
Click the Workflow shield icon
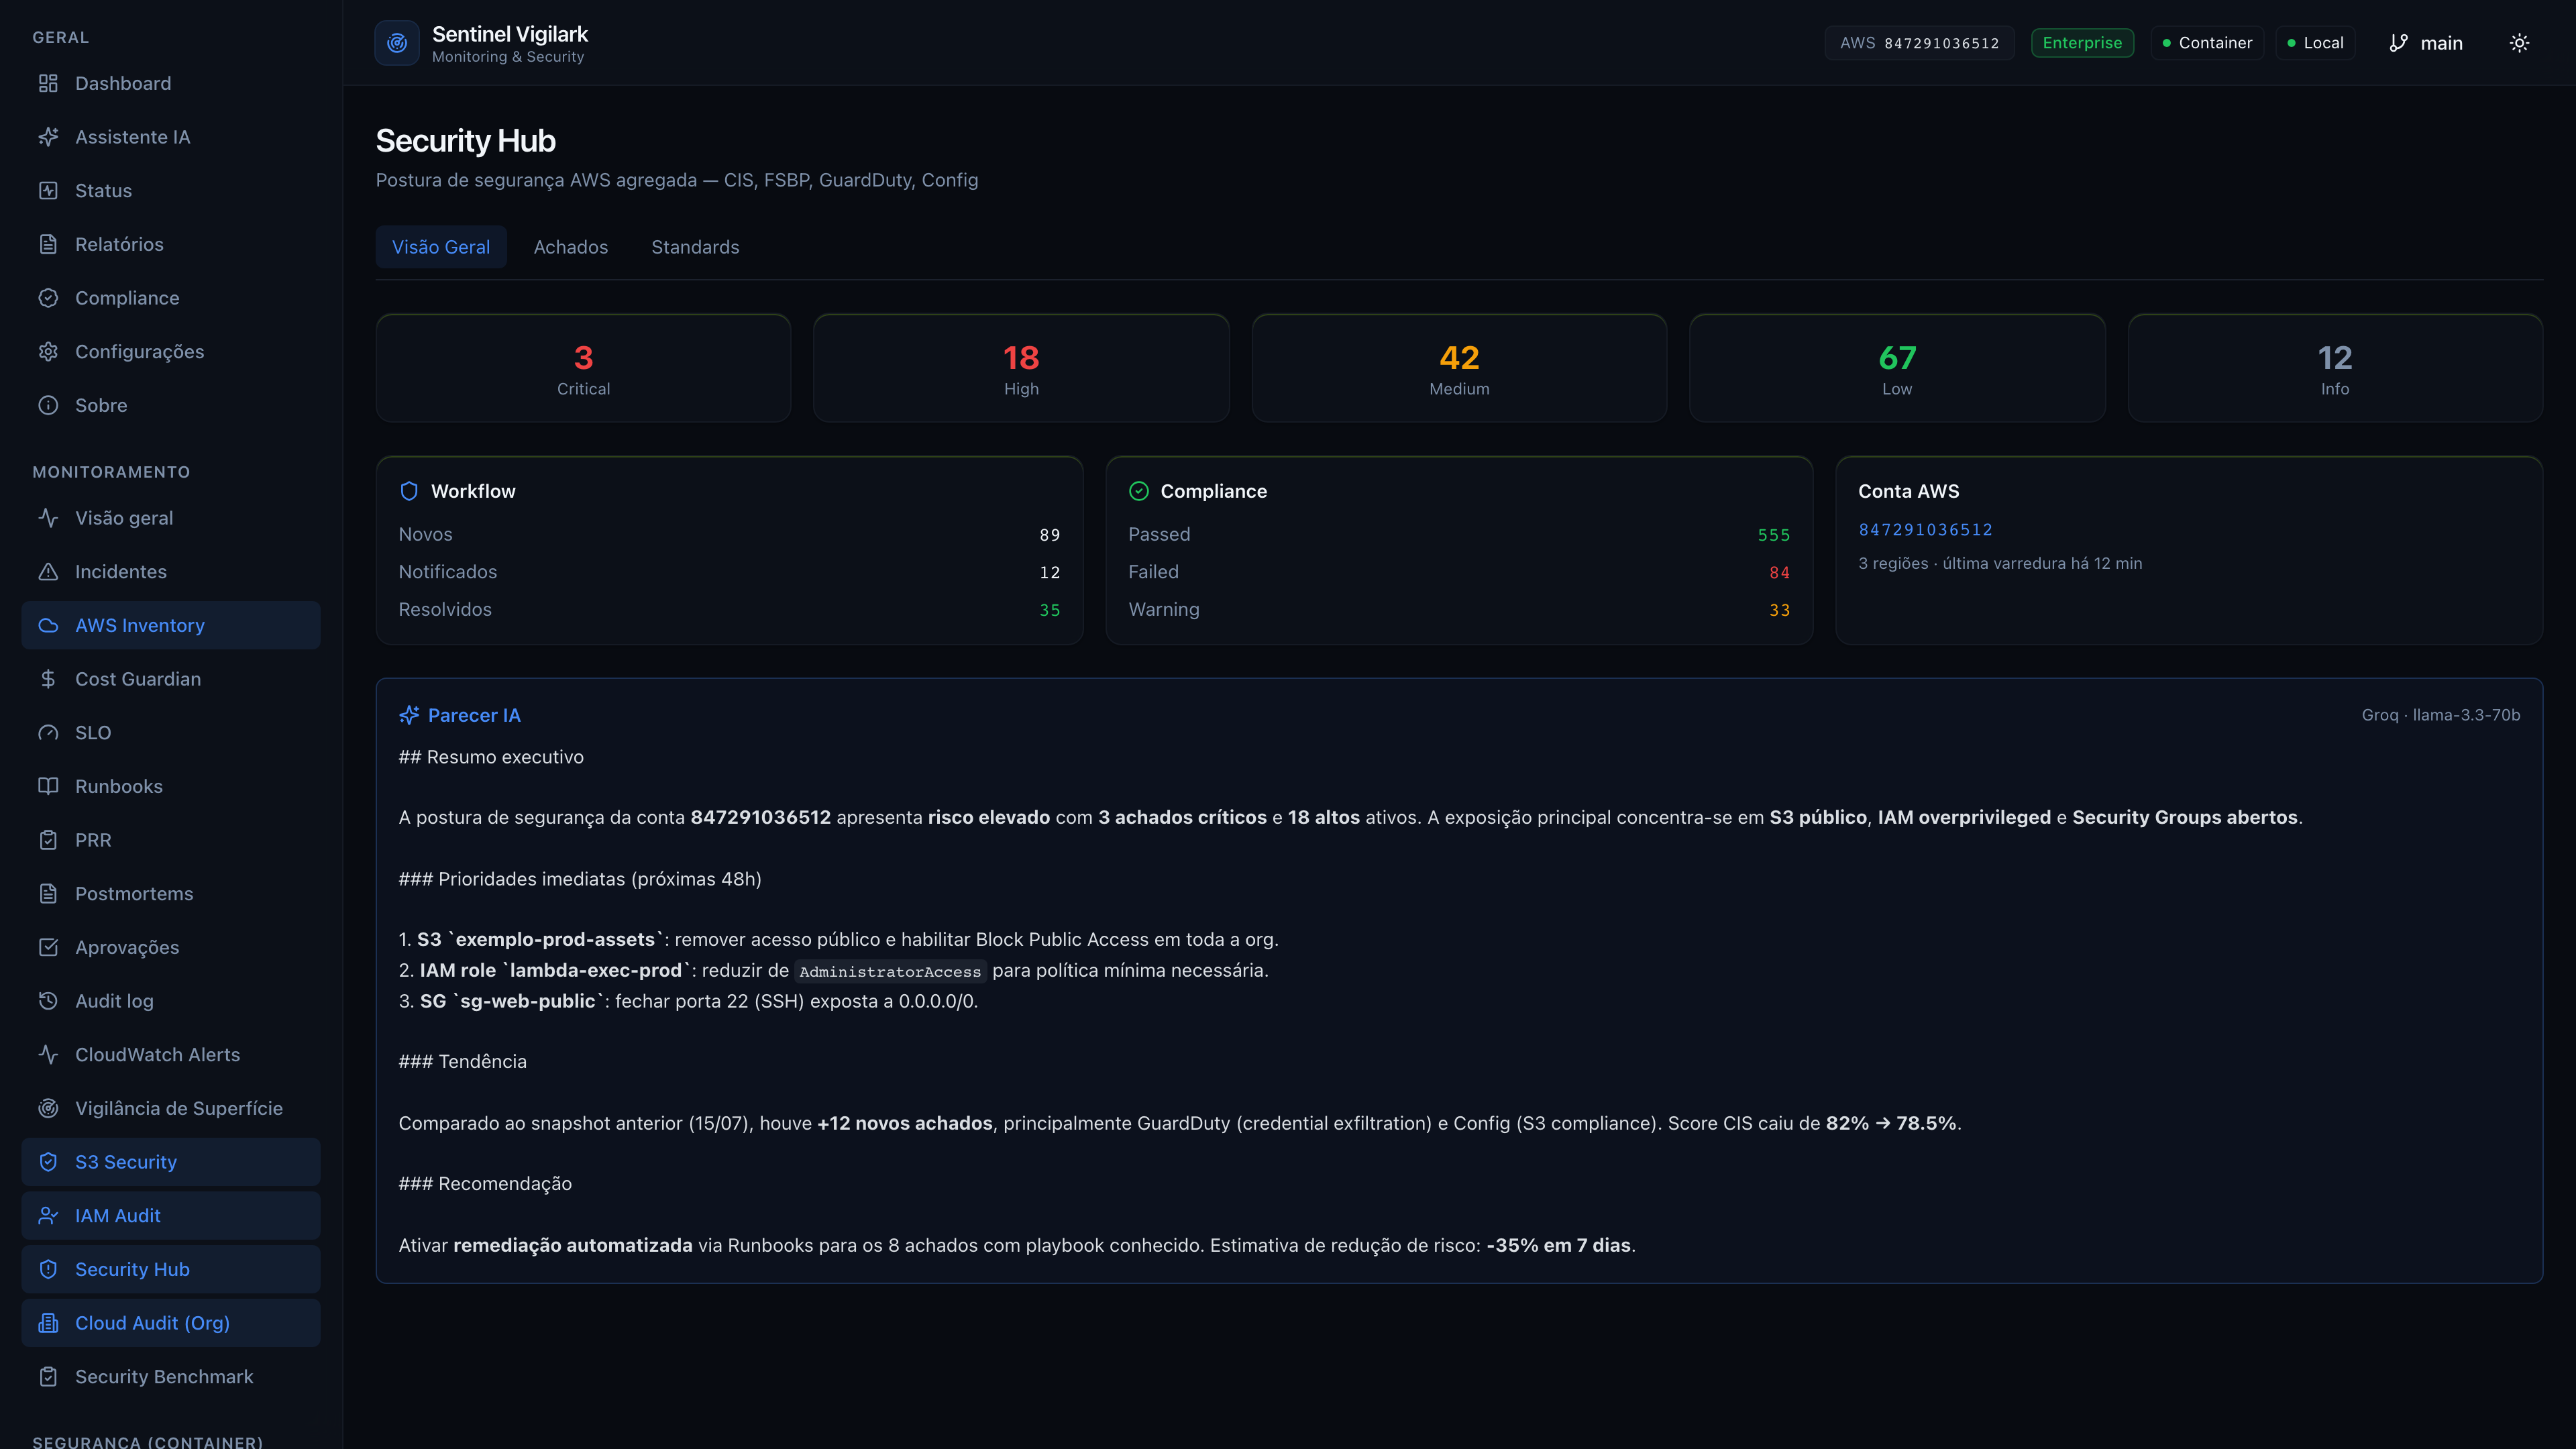tap(408, 491)
